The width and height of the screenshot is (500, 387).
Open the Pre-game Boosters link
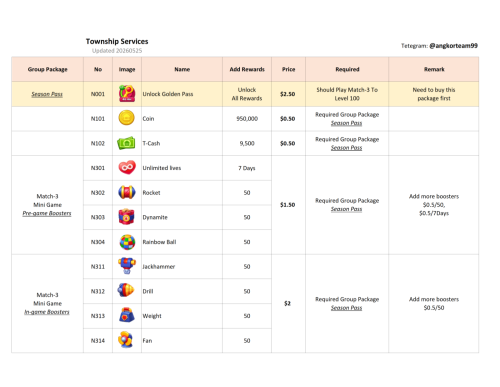[47, 213]
